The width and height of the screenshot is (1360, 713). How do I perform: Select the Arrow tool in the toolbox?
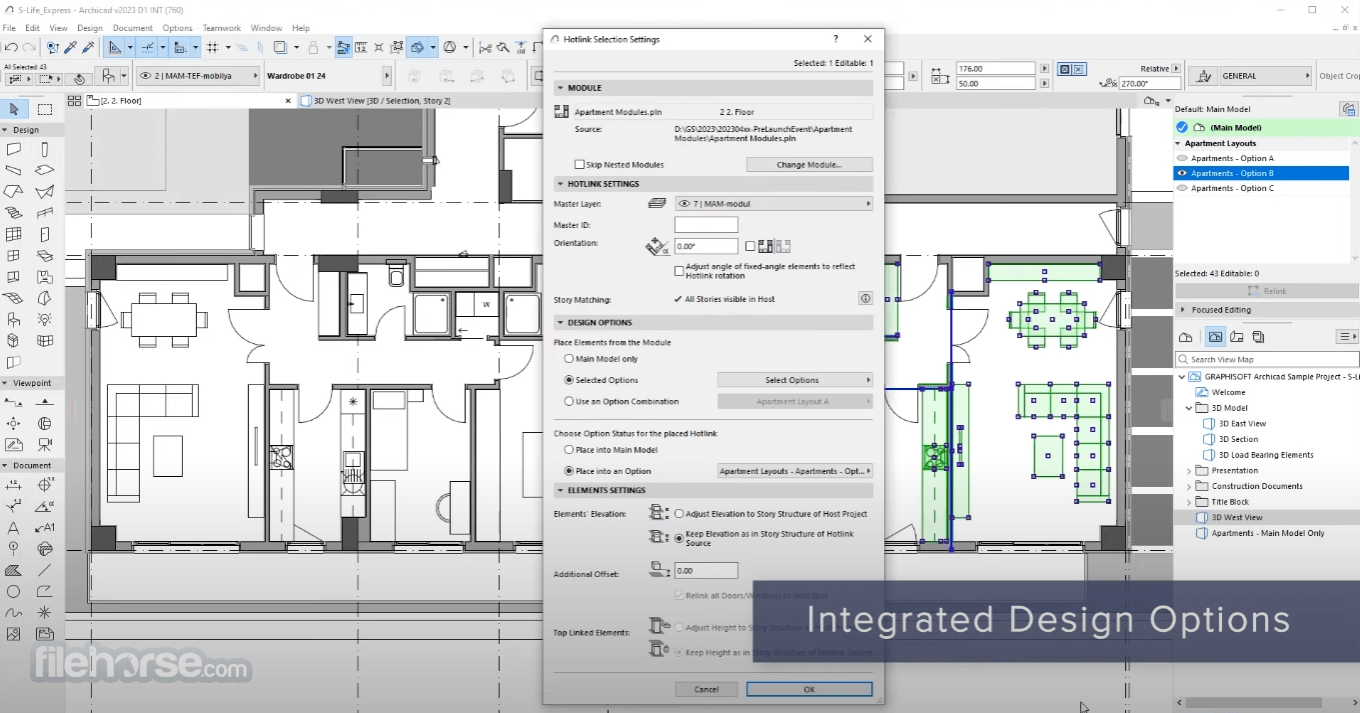[x=14, y=109]
